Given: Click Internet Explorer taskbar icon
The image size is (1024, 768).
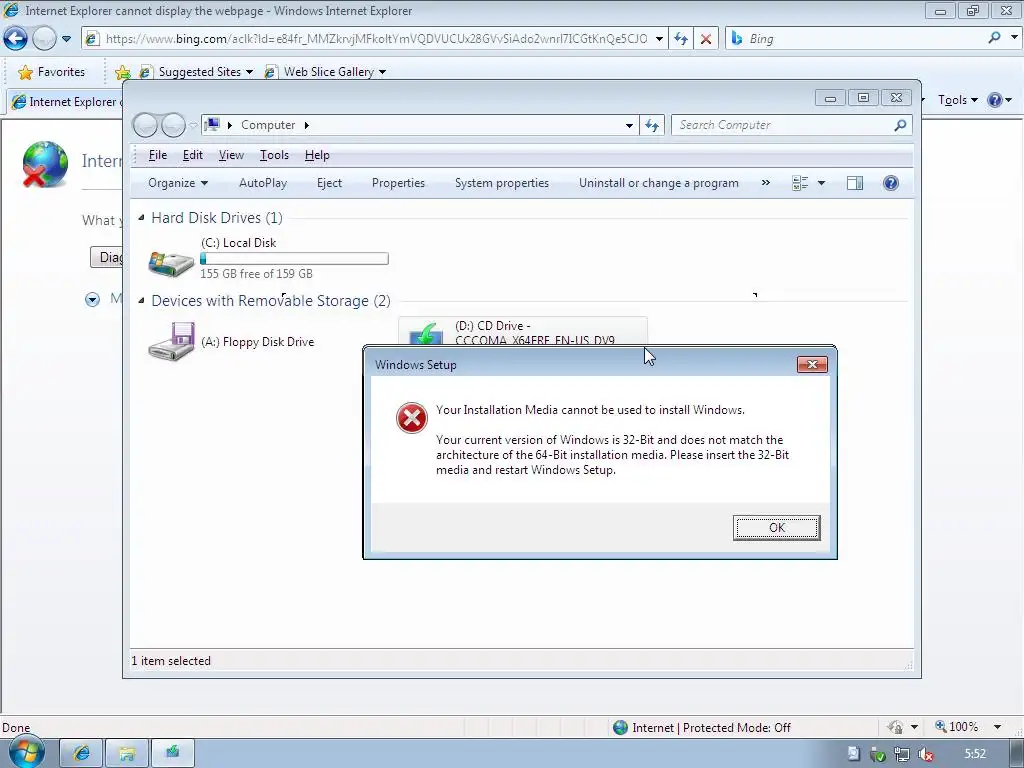Looking at the screenshot, I should [x=82, y=753].
